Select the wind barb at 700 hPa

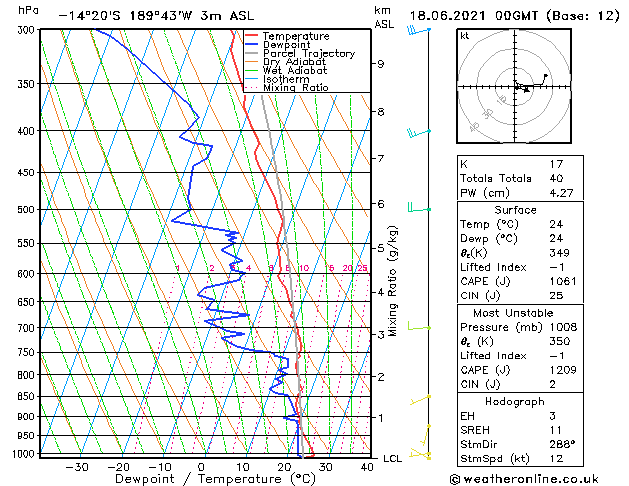(419, 326)
